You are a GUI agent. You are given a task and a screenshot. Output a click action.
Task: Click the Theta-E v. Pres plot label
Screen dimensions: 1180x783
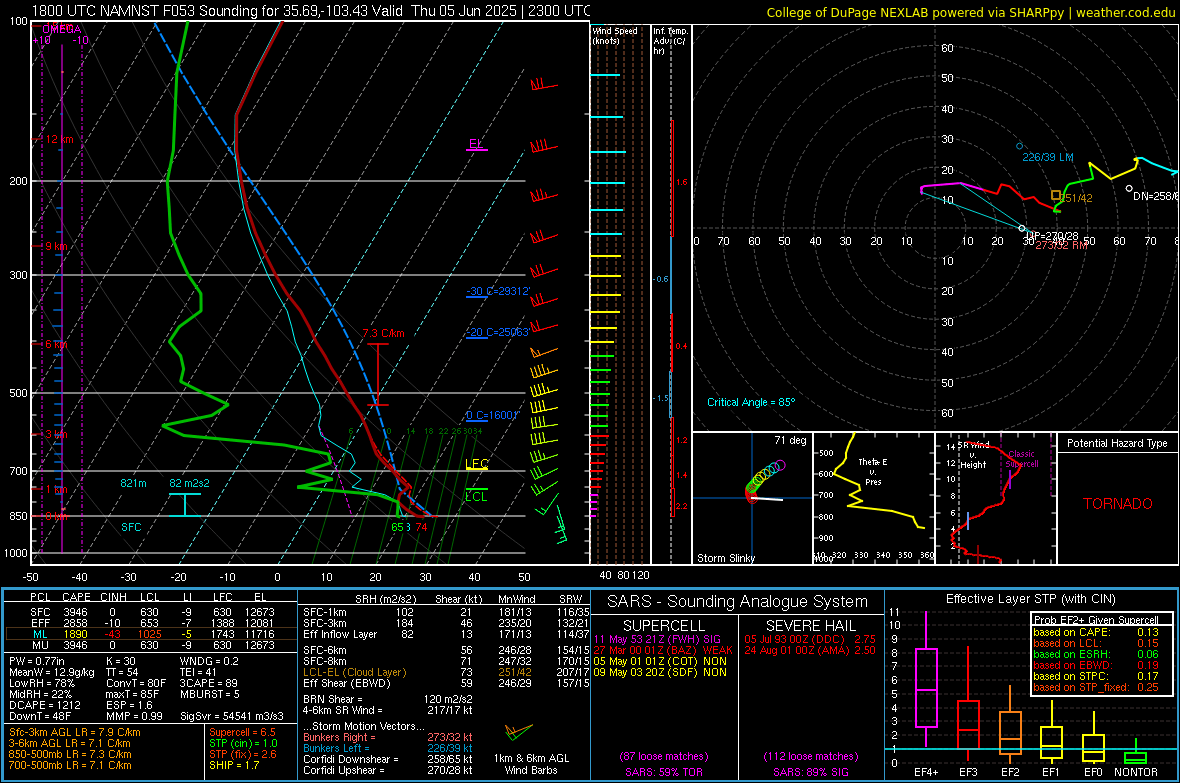pyautogui.click(x=873, y=472)
